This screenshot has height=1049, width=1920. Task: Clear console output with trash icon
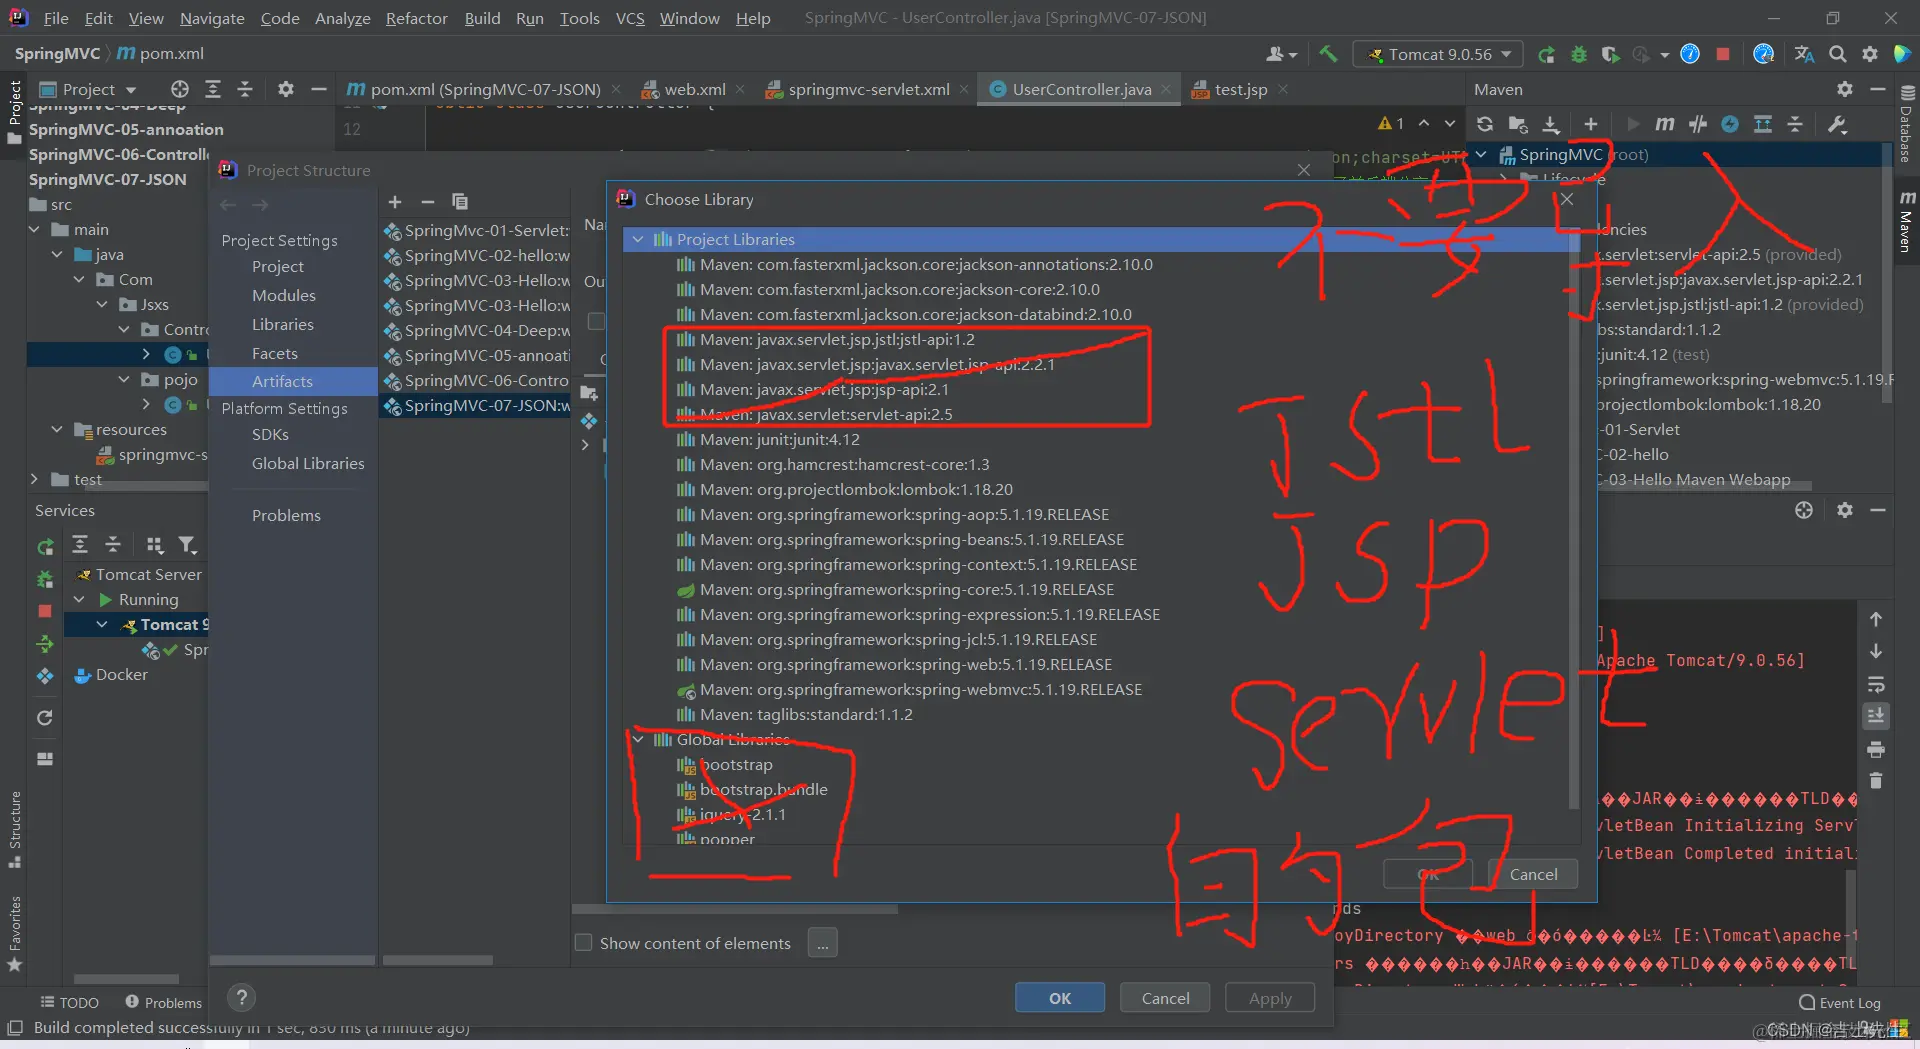[1876, 781]
